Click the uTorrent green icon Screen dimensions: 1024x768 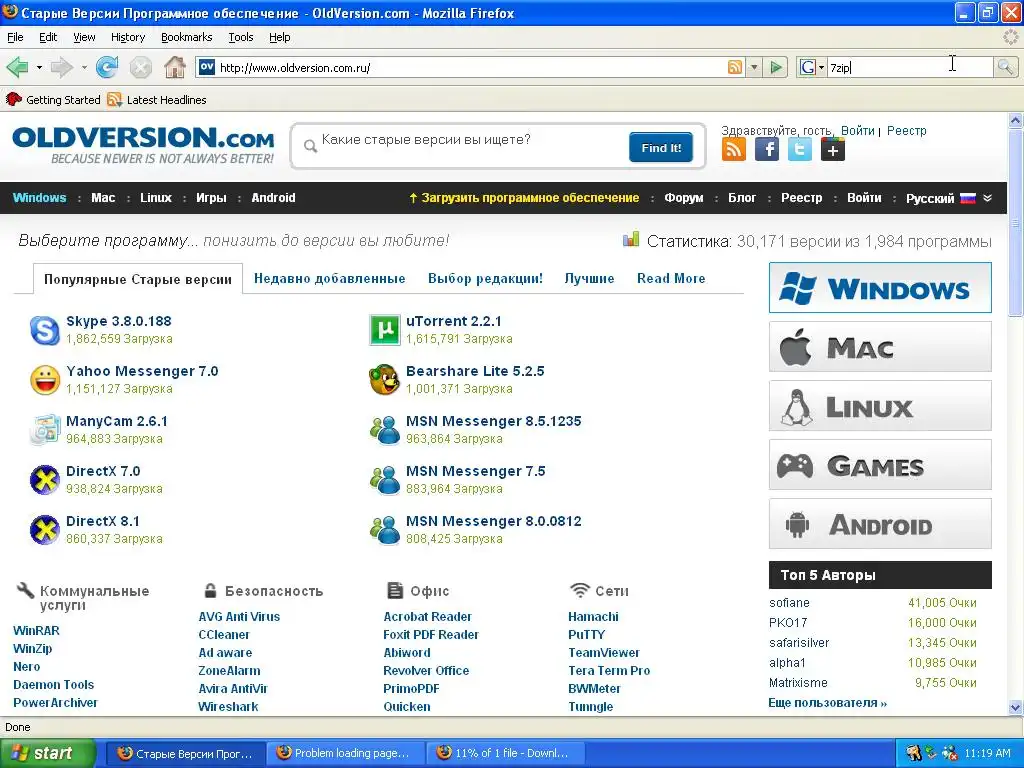[385, 330]
